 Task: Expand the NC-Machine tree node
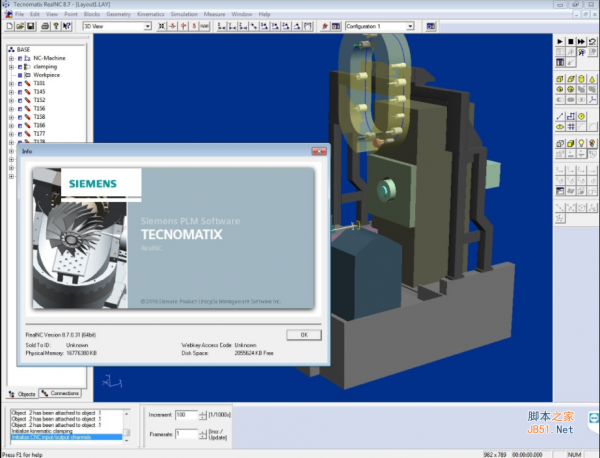11,58
